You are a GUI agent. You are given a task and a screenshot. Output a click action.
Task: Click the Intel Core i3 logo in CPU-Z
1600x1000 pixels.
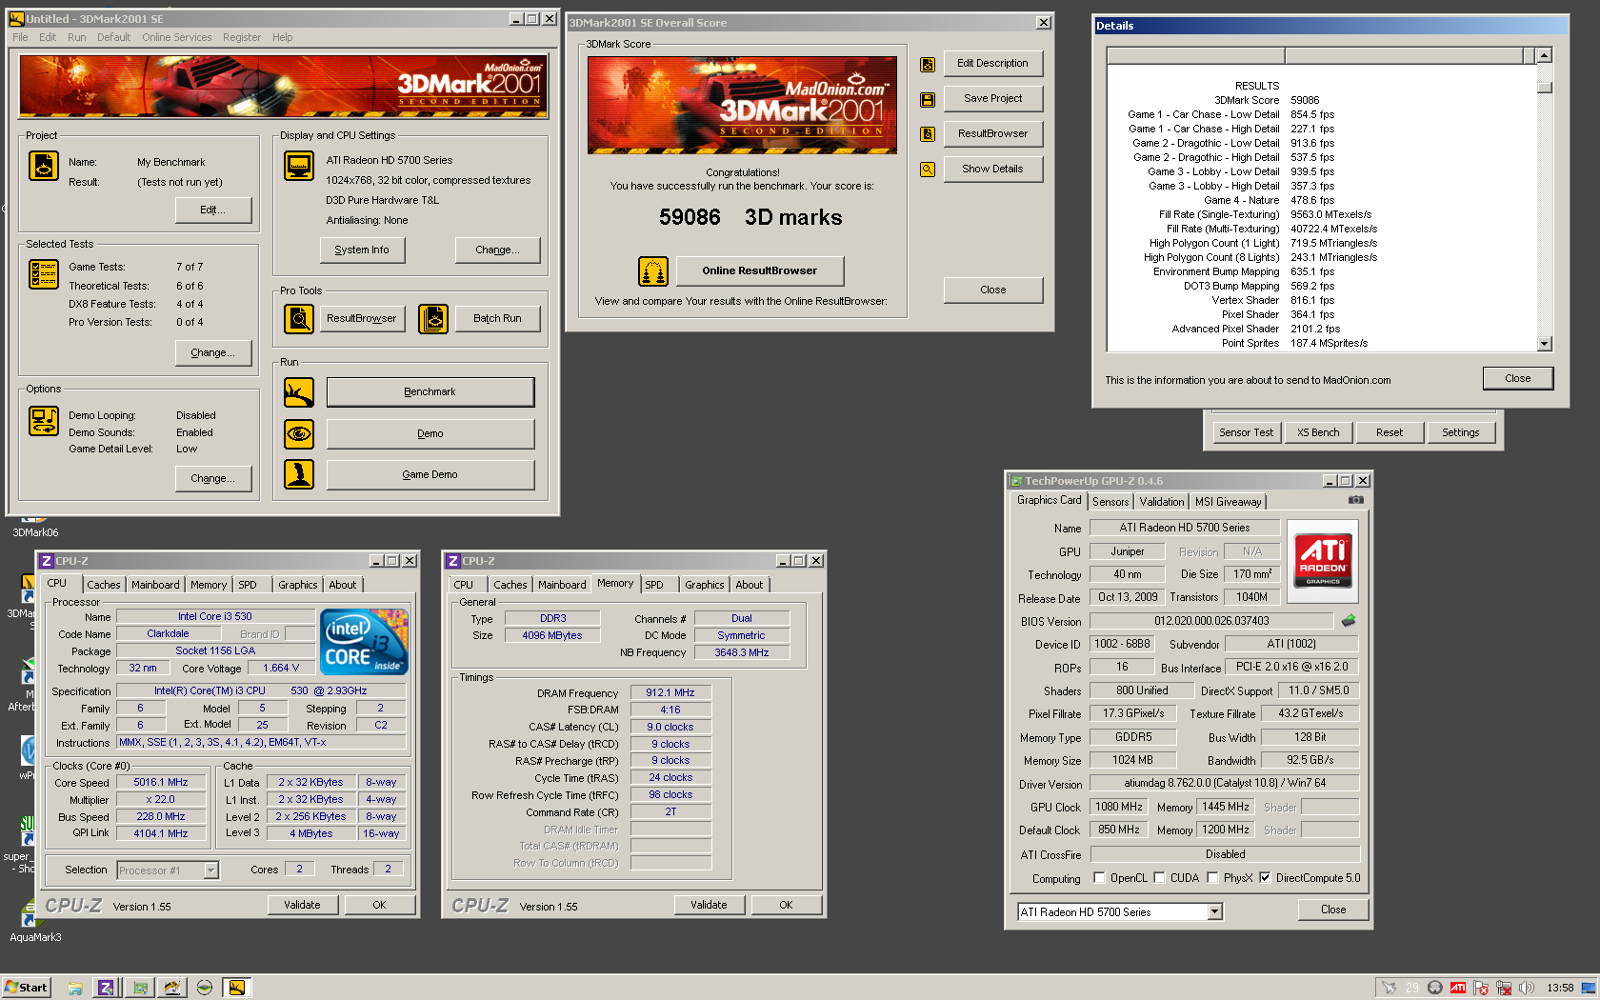[365, 642]
